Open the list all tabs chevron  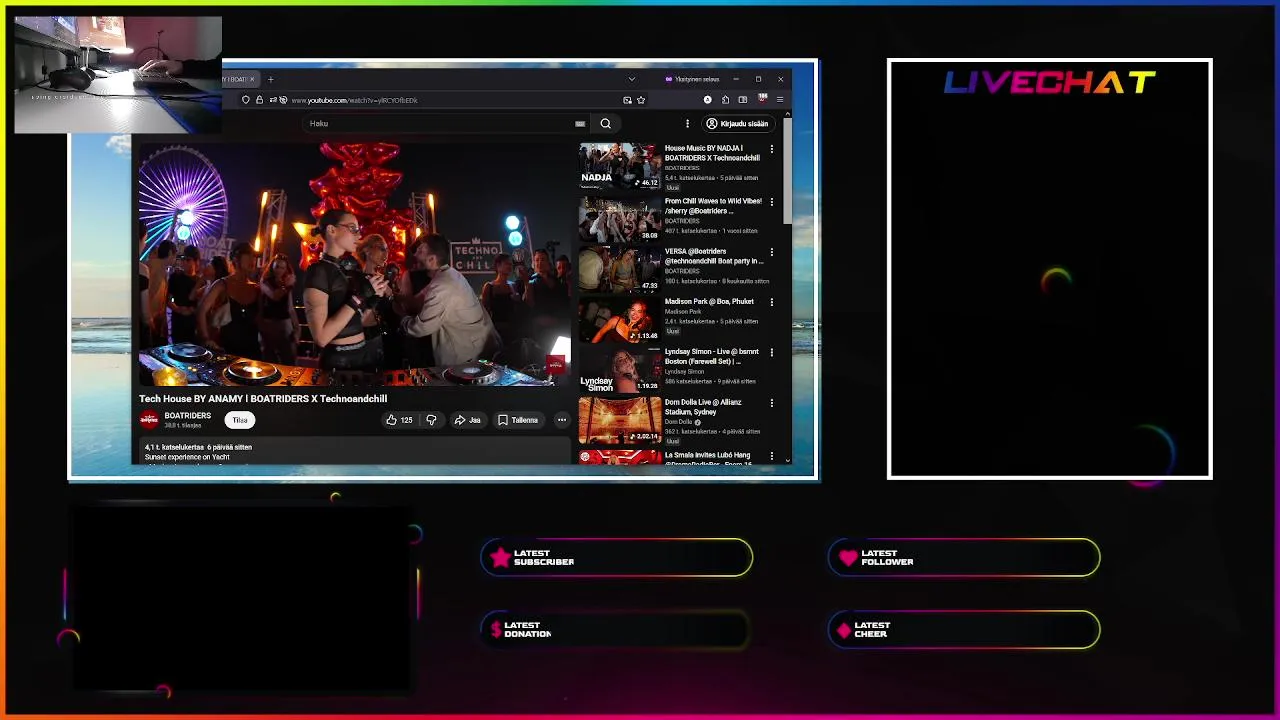pos(631,79)
